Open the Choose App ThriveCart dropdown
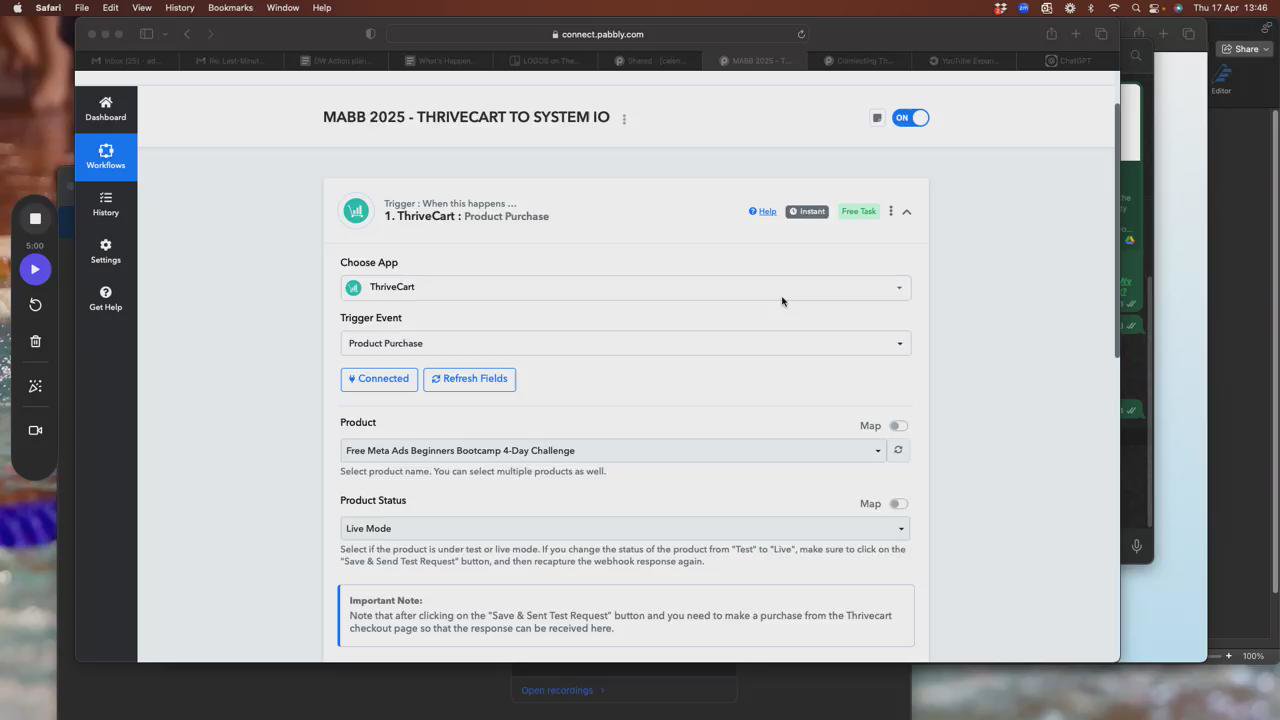1280x720 pixels. pos(625,288)
